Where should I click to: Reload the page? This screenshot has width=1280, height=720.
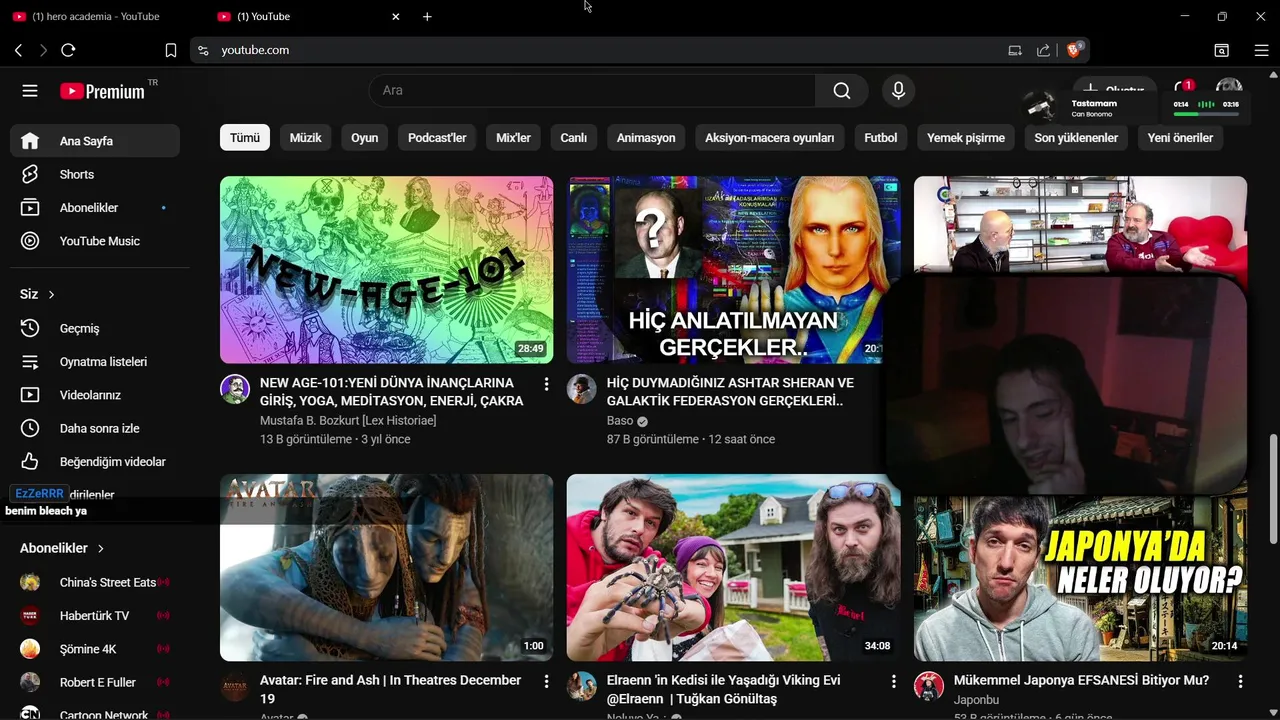tap(68, 50)
